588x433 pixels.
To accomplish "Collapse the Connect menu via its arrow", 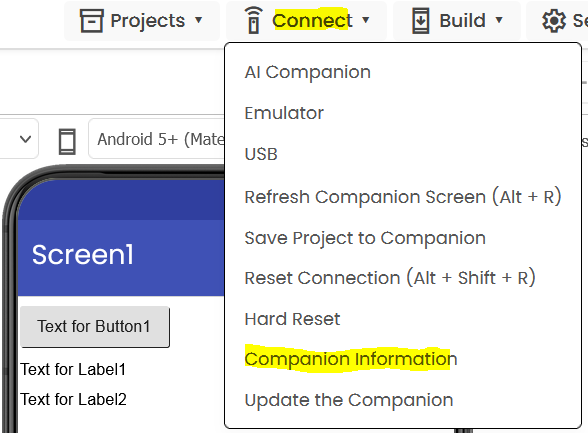I will (366, 20).
